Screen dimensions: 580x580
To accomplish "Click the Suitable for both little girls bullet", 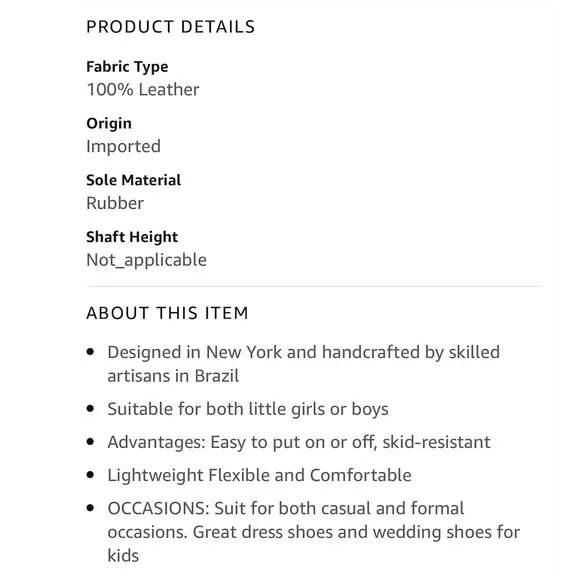I will (x=248, y=409).
